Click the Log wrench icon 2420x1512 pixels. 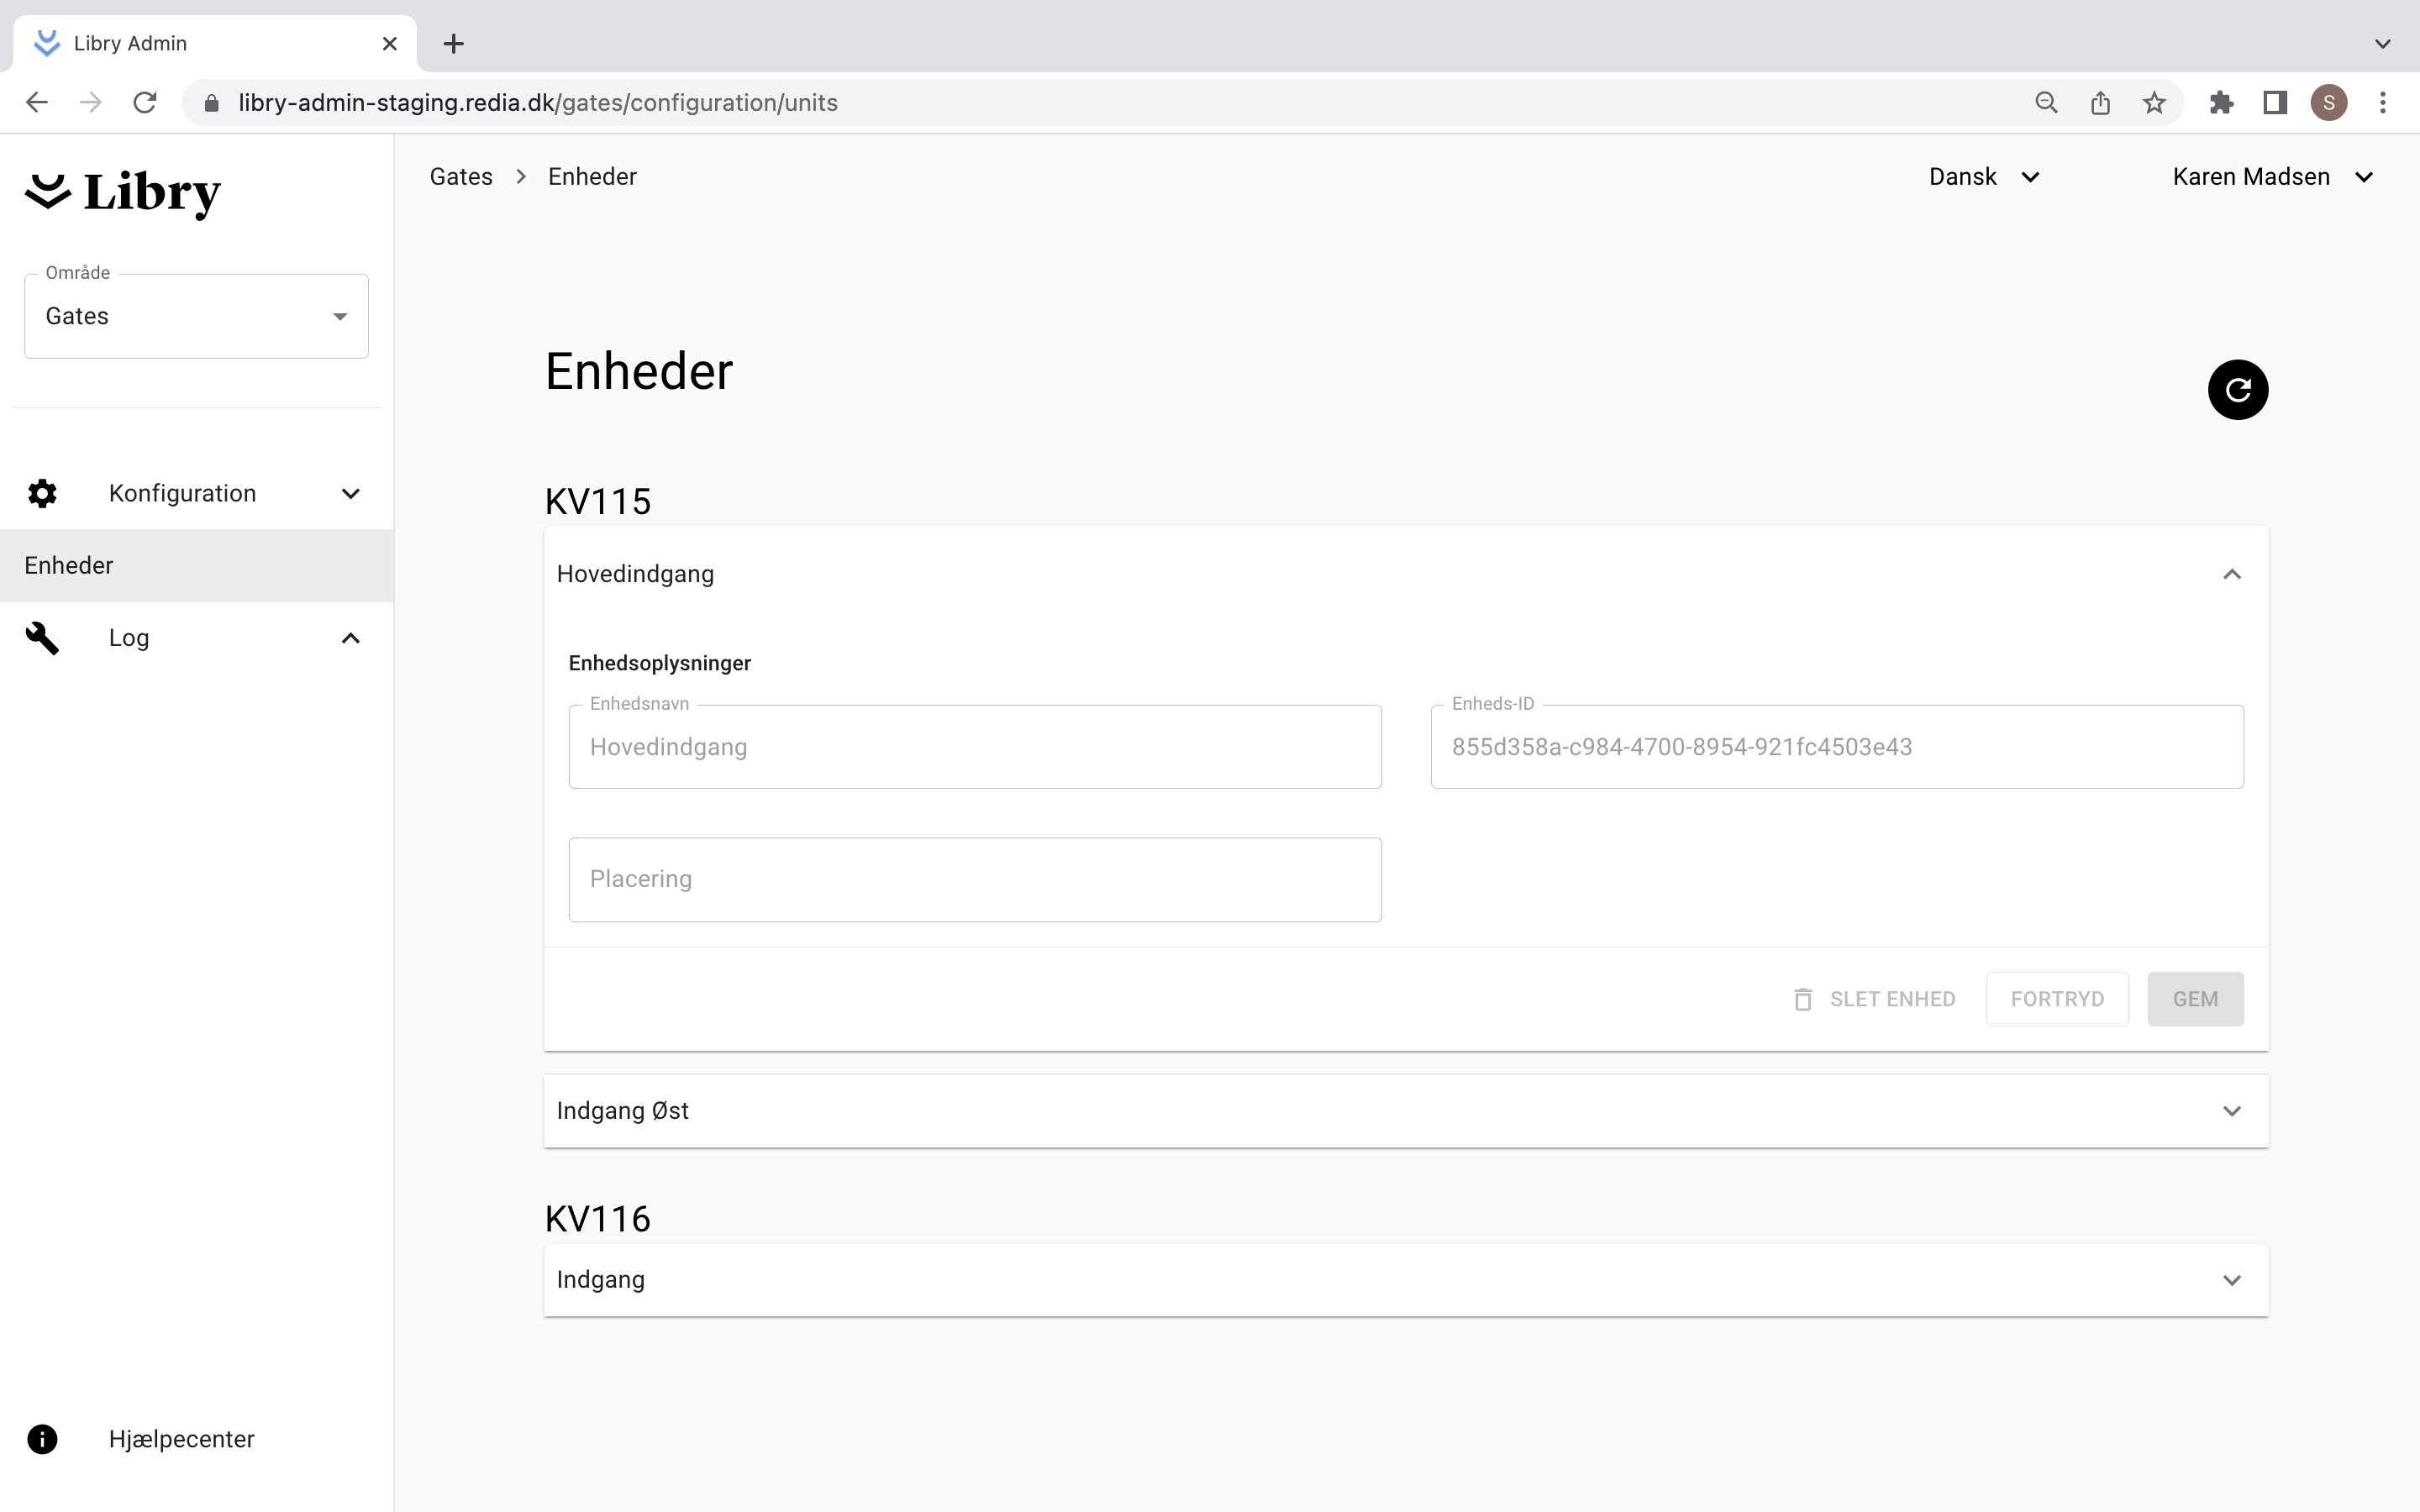[42, 638]
